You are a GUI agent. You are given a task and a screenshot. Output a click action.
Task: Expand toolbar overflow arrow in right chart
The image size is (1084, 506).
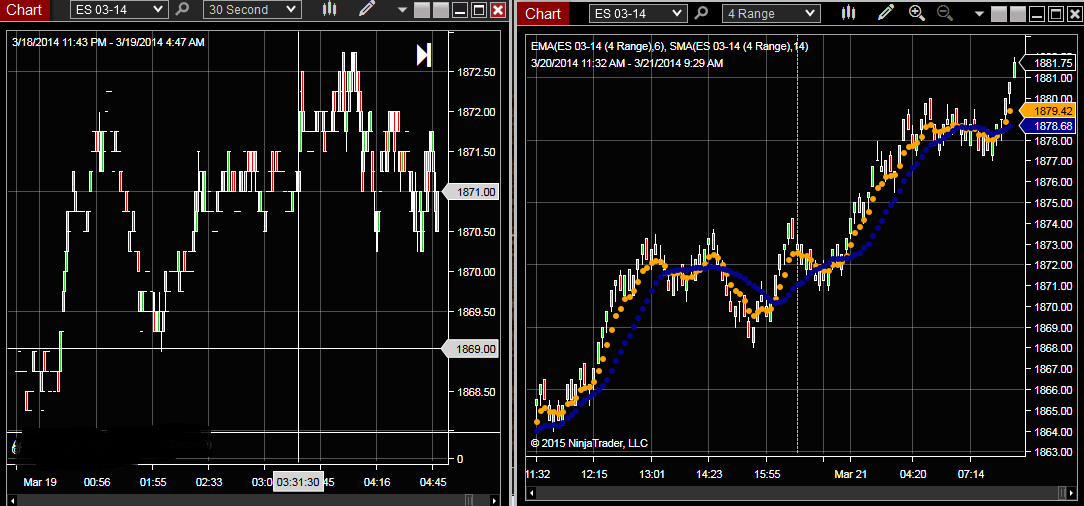click(x=978, y=15)
